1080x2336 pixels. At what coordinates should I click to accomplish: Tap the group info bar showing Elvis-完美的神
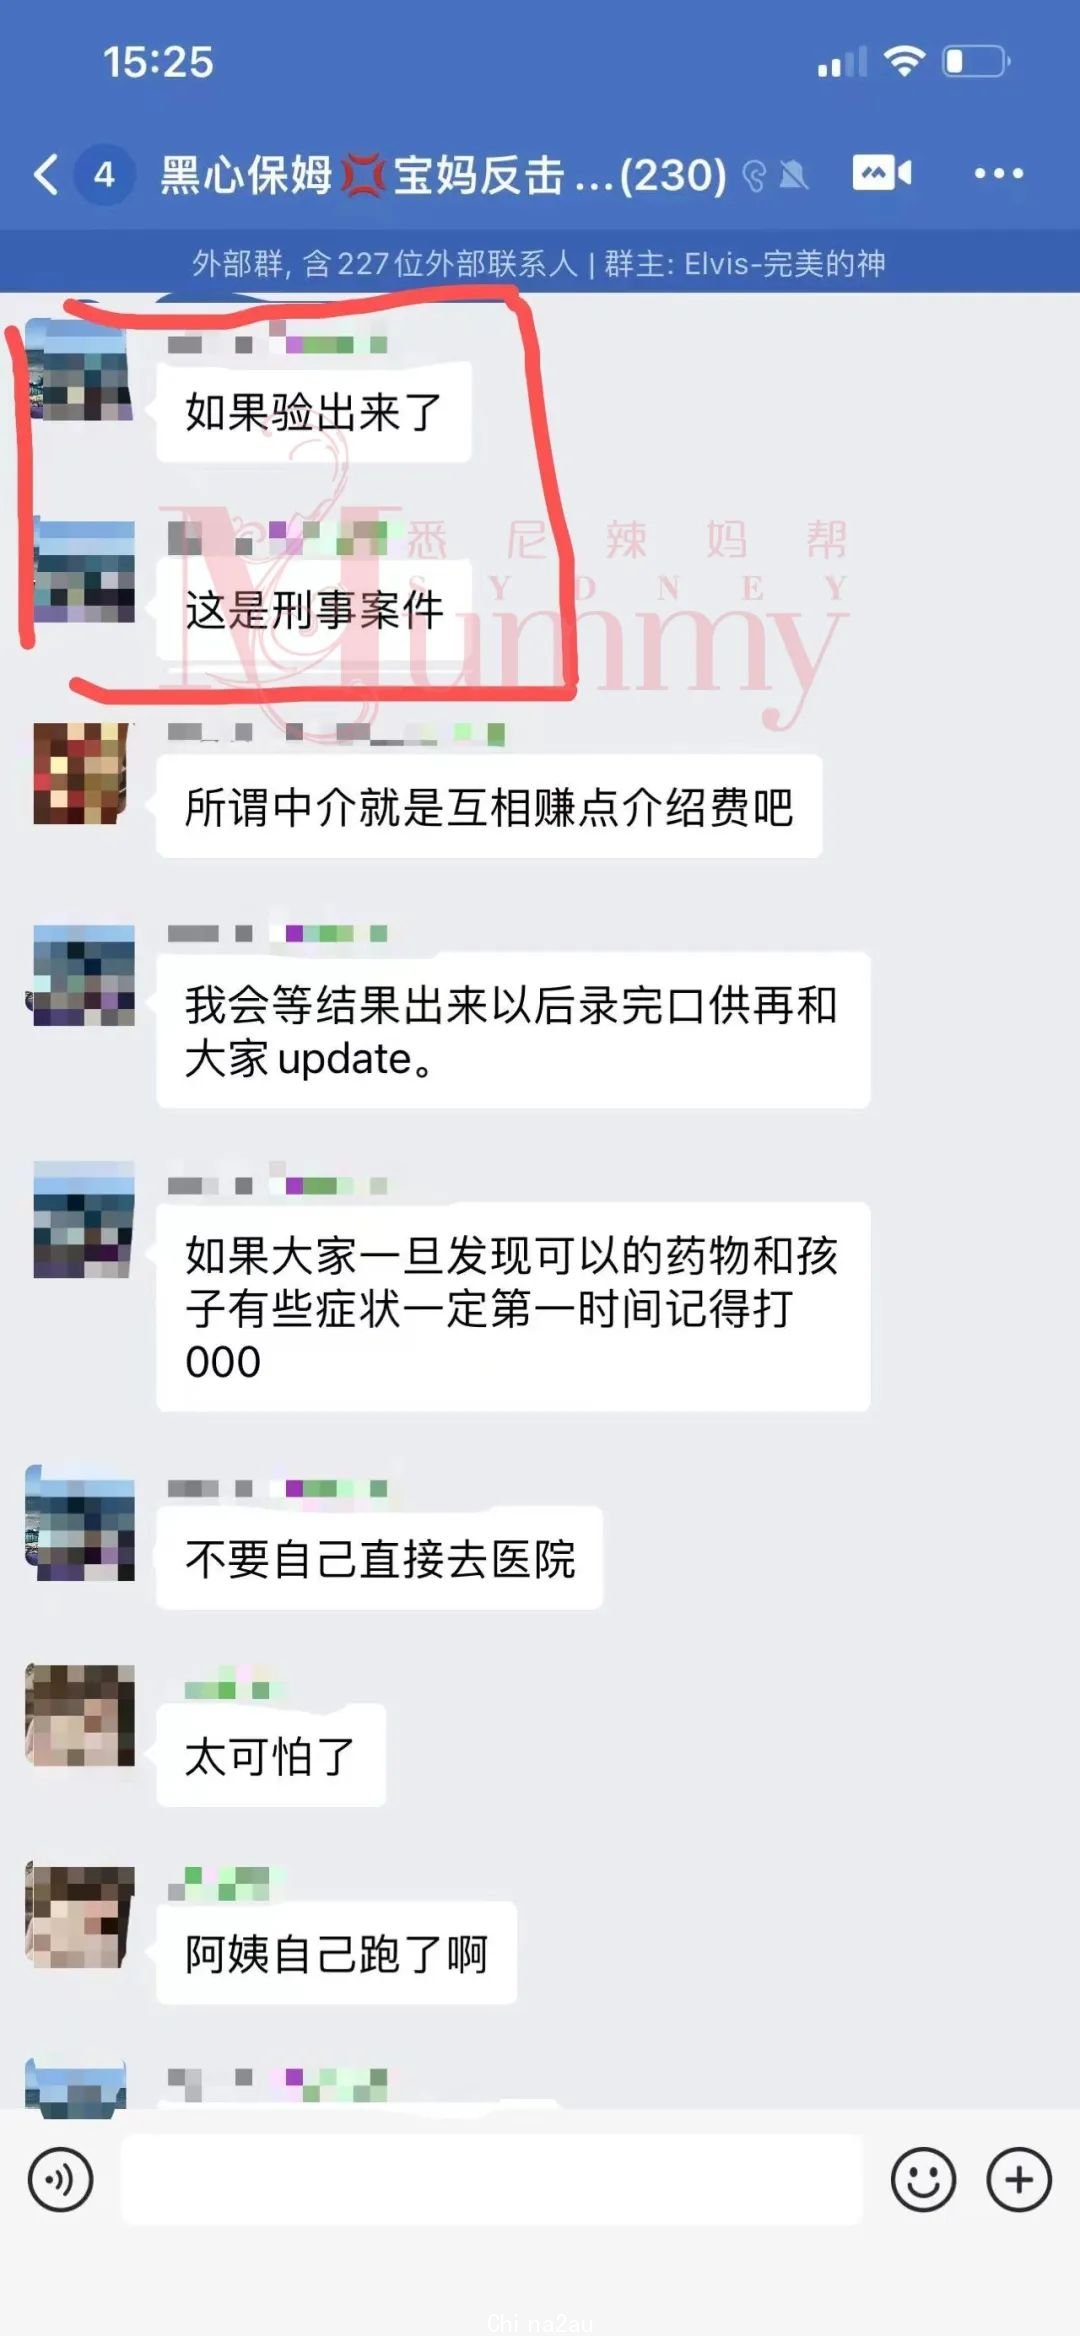coord(540,263)
